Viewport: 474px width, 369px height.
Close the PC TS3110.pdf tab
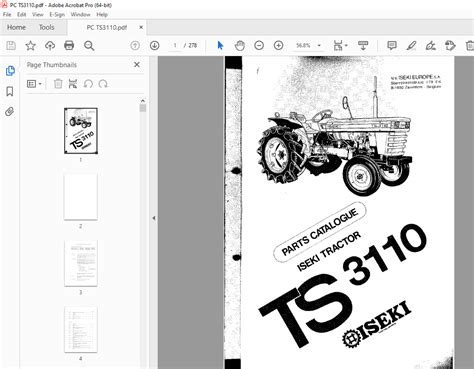(141, 27)
